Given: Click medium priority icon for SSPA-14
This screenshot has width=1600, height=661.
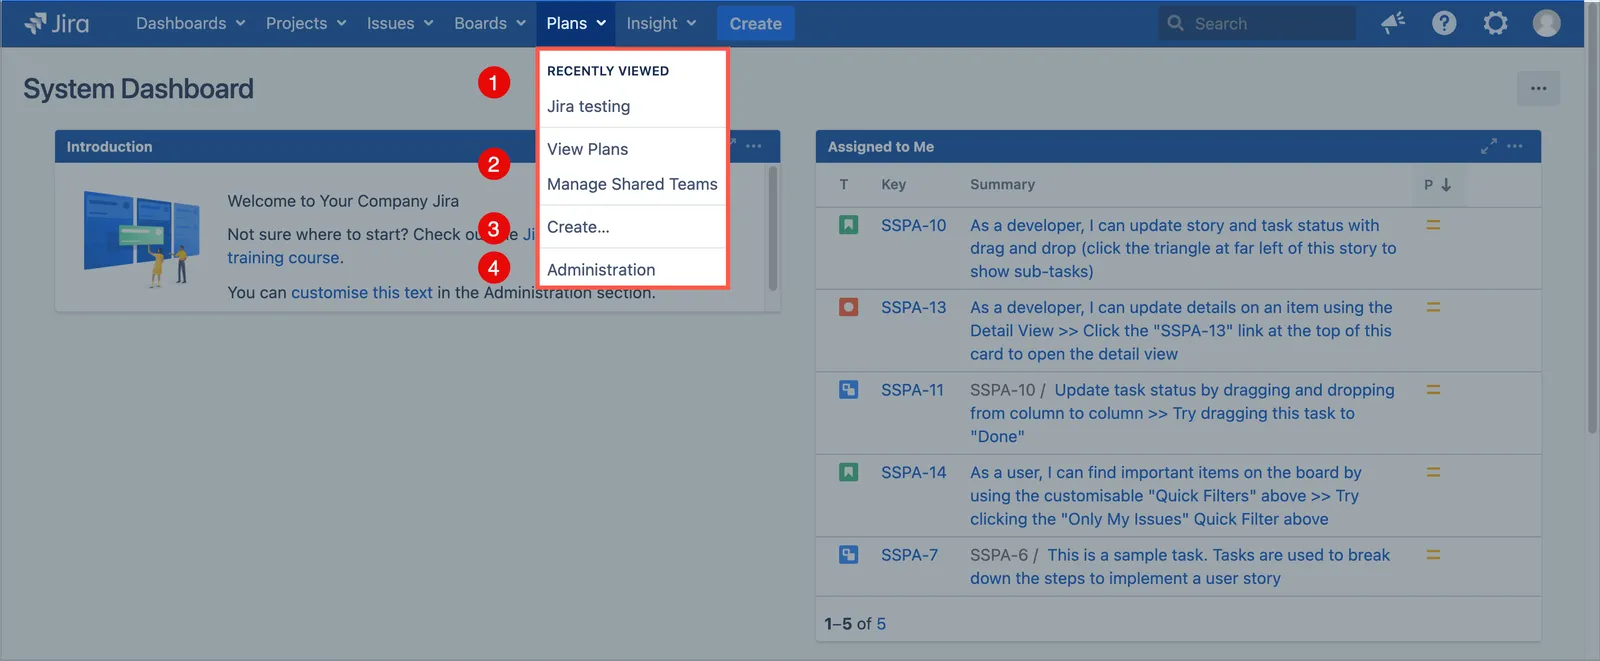Looking at the screenshot, I should click(1433, 472).
